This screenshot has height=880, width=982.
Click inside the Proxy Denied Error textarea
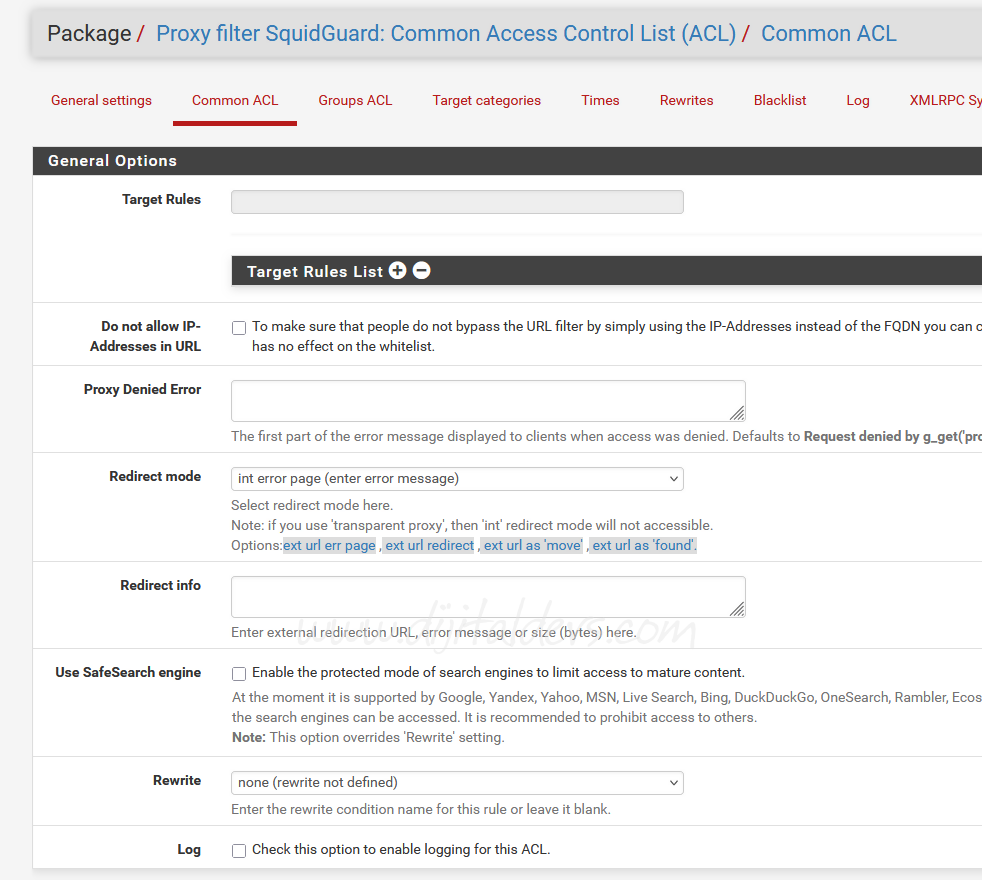pos(488,401)
